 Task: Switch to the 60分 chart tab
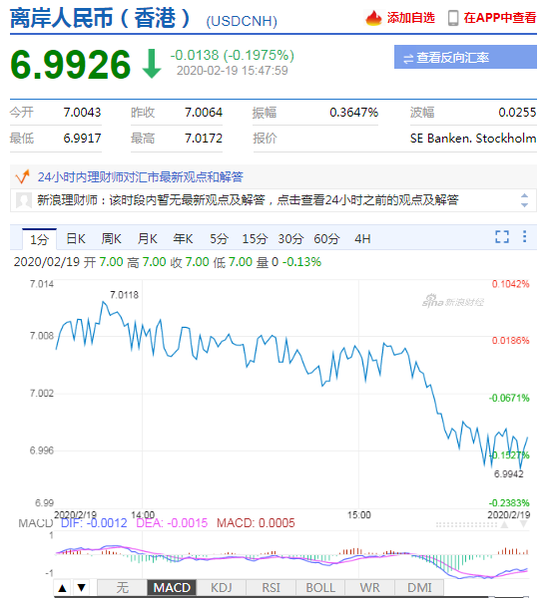pos(326,239)
